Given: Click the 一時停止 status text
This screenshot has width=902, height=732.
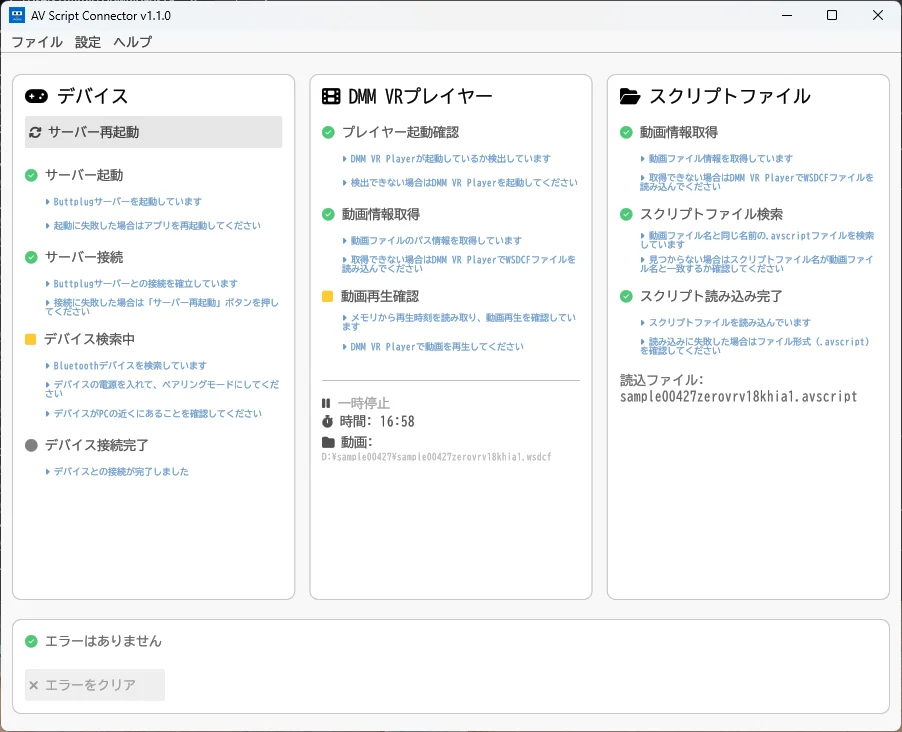Looking at the screenshot, I should click(x=364, y=403).
